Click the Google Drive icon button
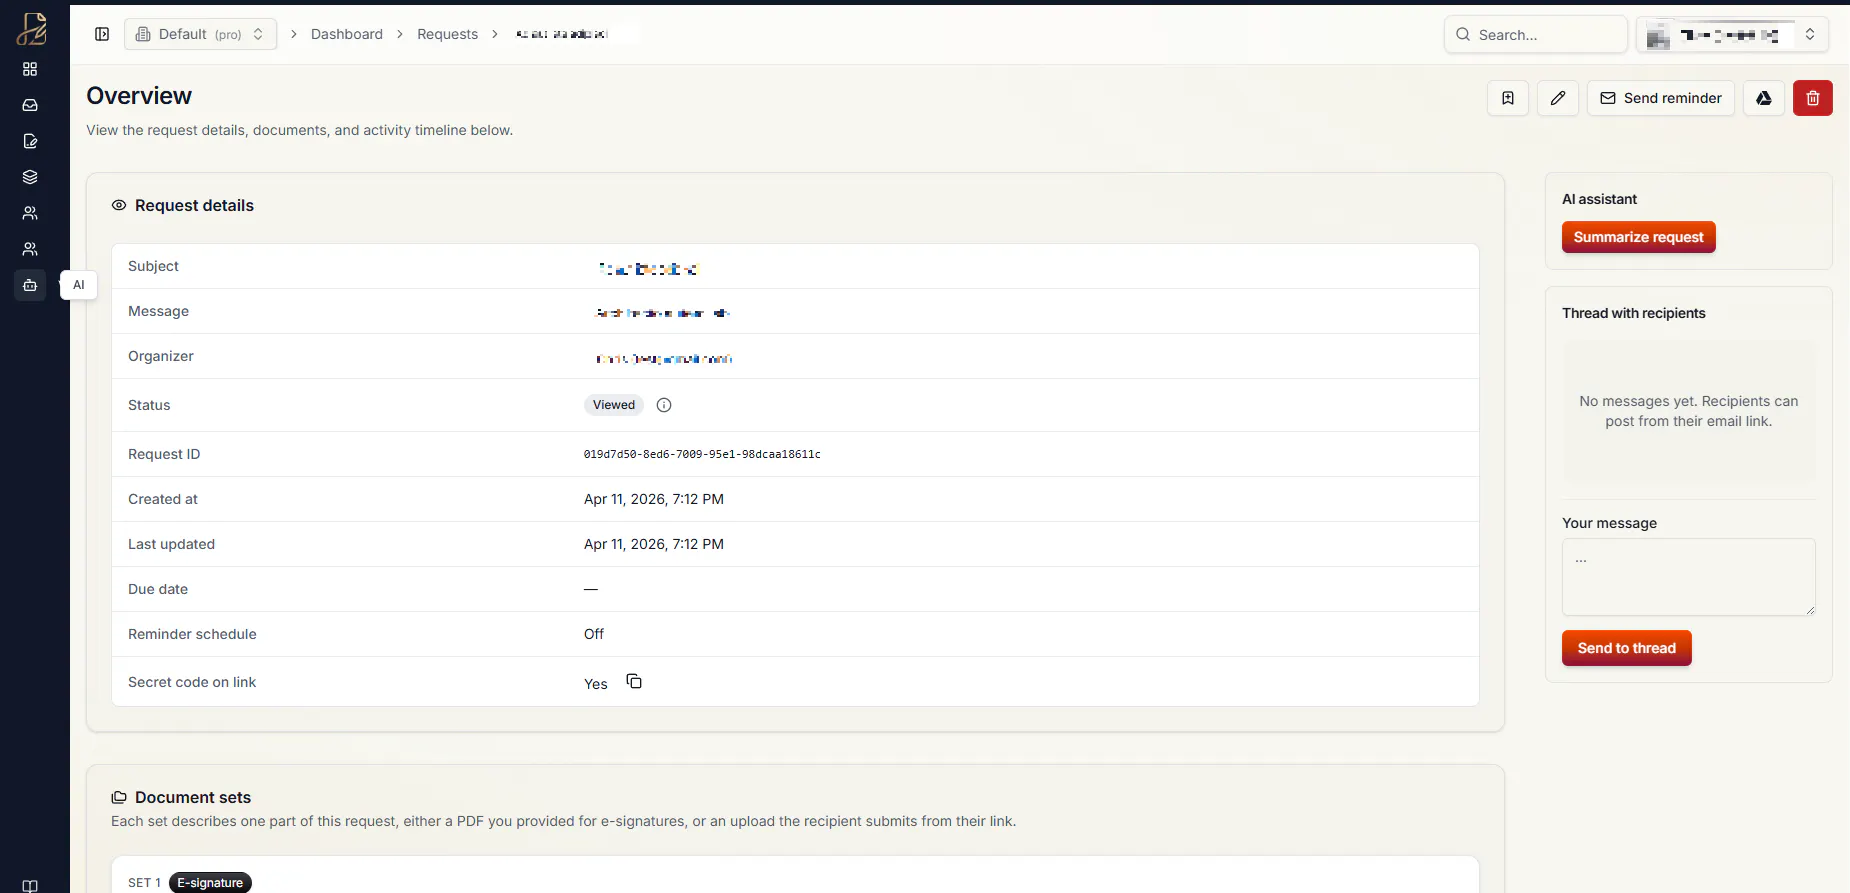This screenshot has height=893, width=1850. click(x=1764, y=98)
